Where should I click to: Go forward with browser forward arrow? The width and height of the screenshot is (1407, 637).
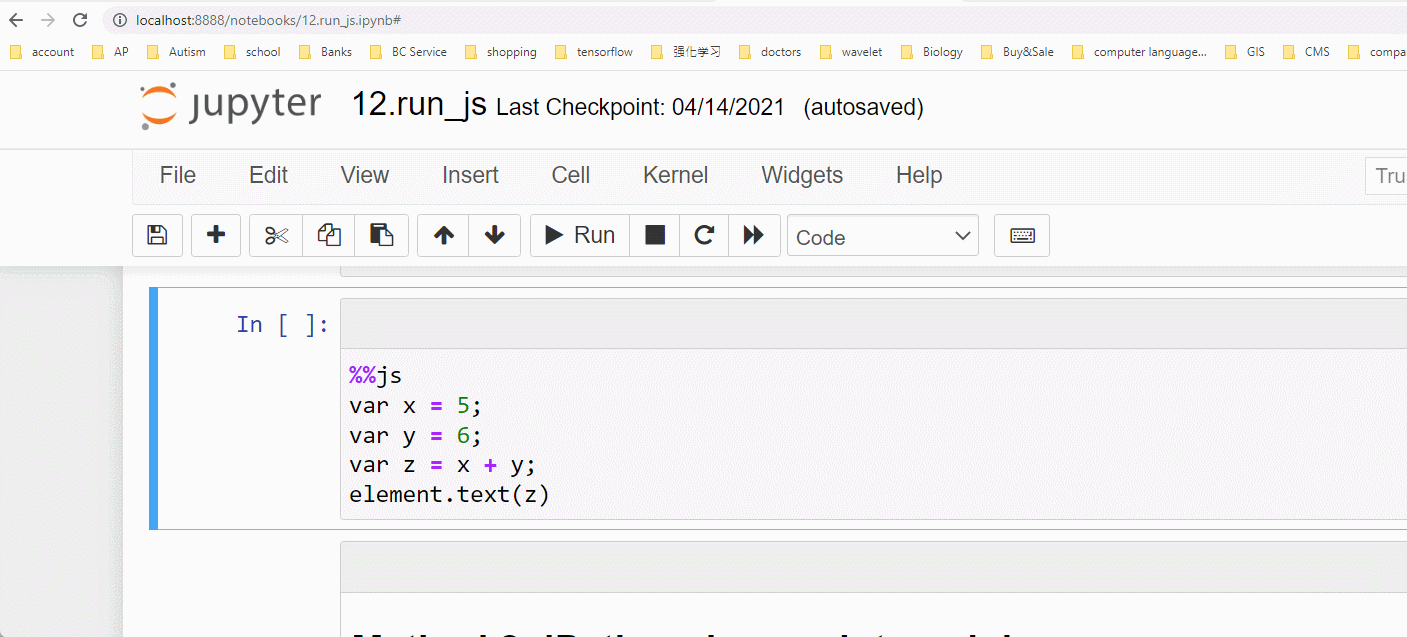click(x=47, y=20)
